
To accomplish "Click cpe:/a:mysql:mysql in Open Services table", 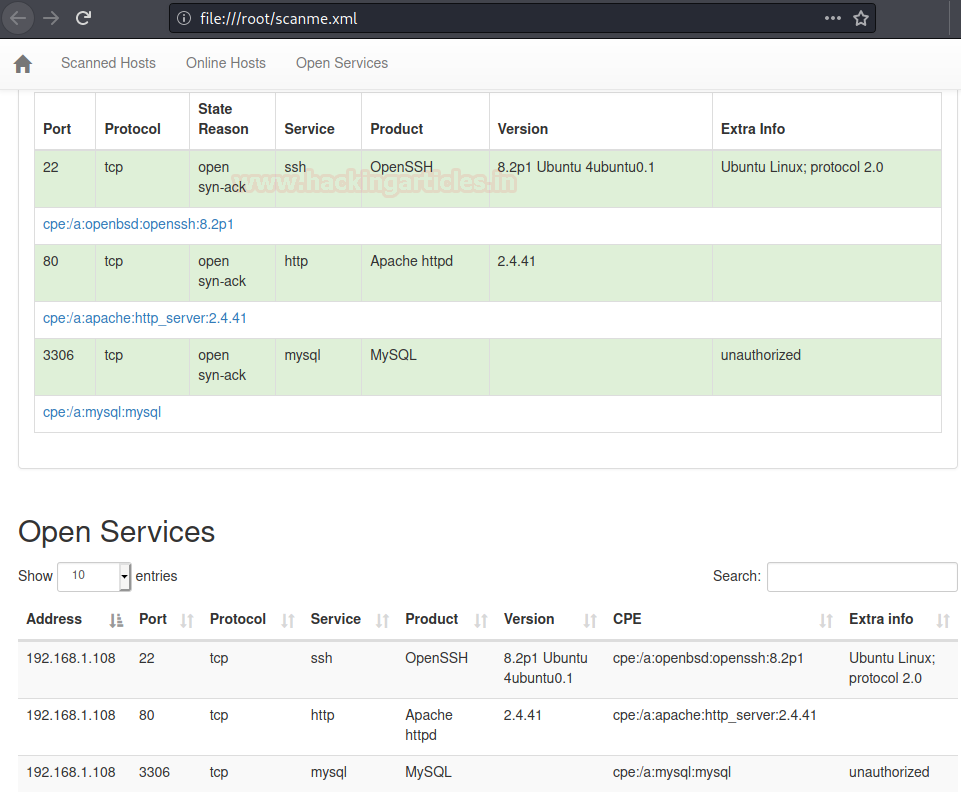I will pos(672,773).
